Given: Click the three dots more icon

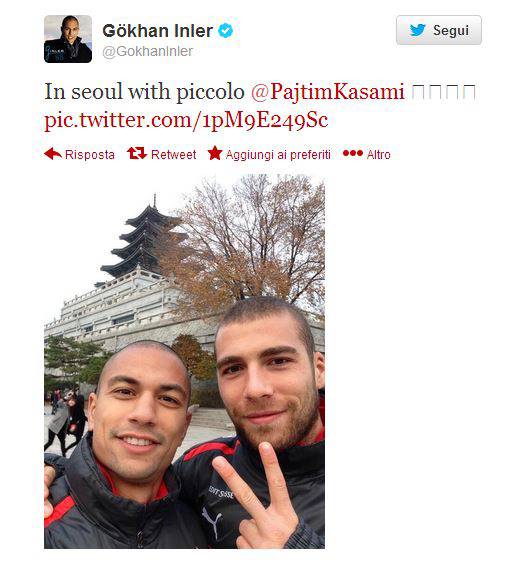Looking at the screenshot, I should pos(353,153).
